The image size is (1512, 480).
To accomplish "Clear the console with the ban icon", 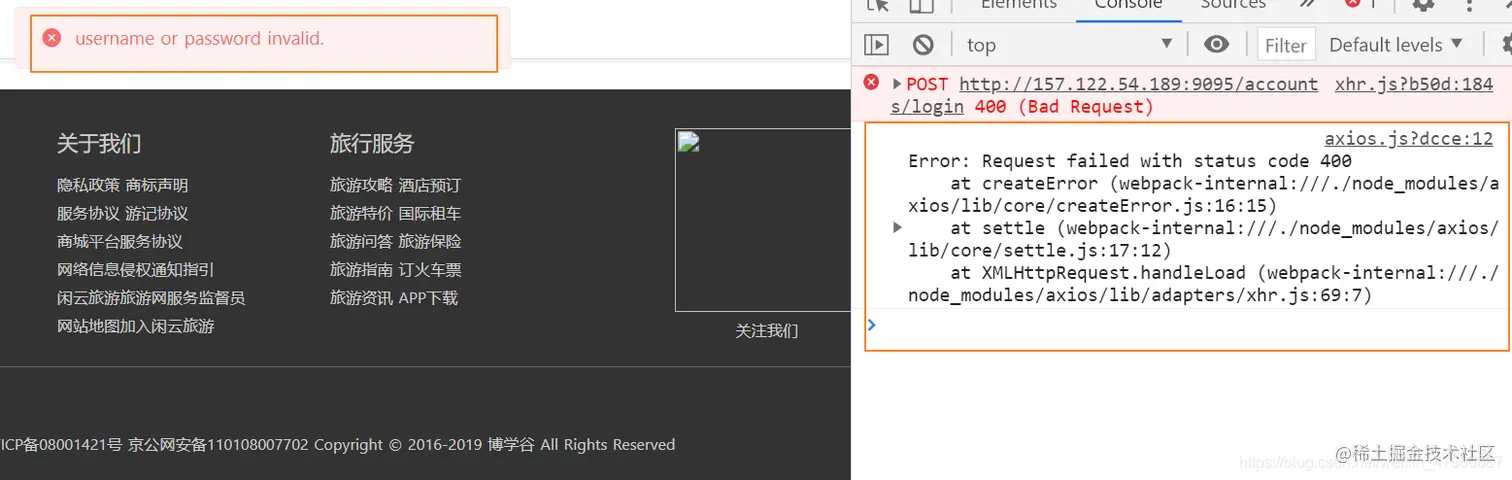I will point(923,44).
